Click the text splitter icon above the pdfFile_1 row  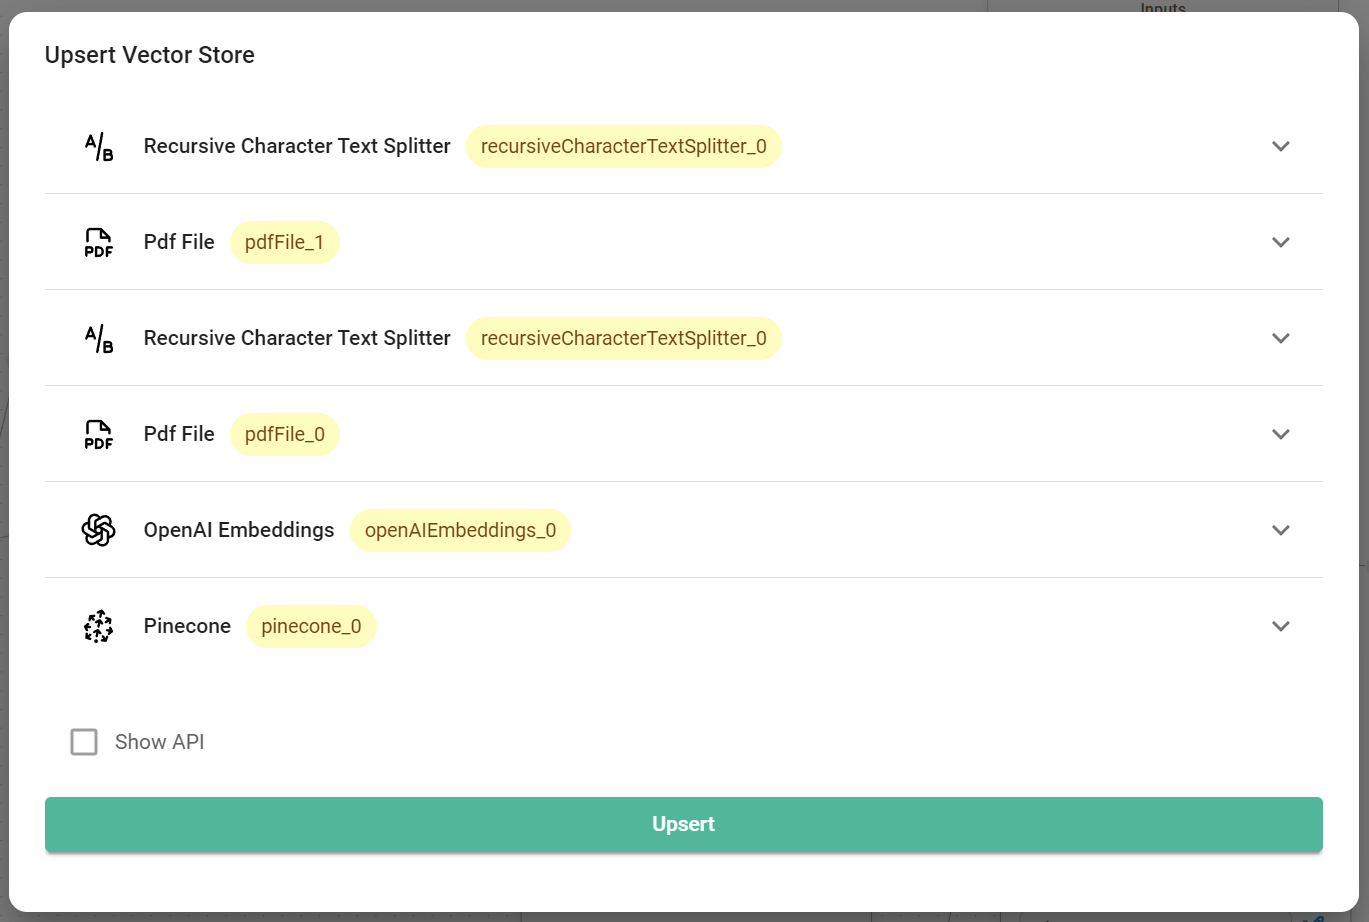coord(99,146)
